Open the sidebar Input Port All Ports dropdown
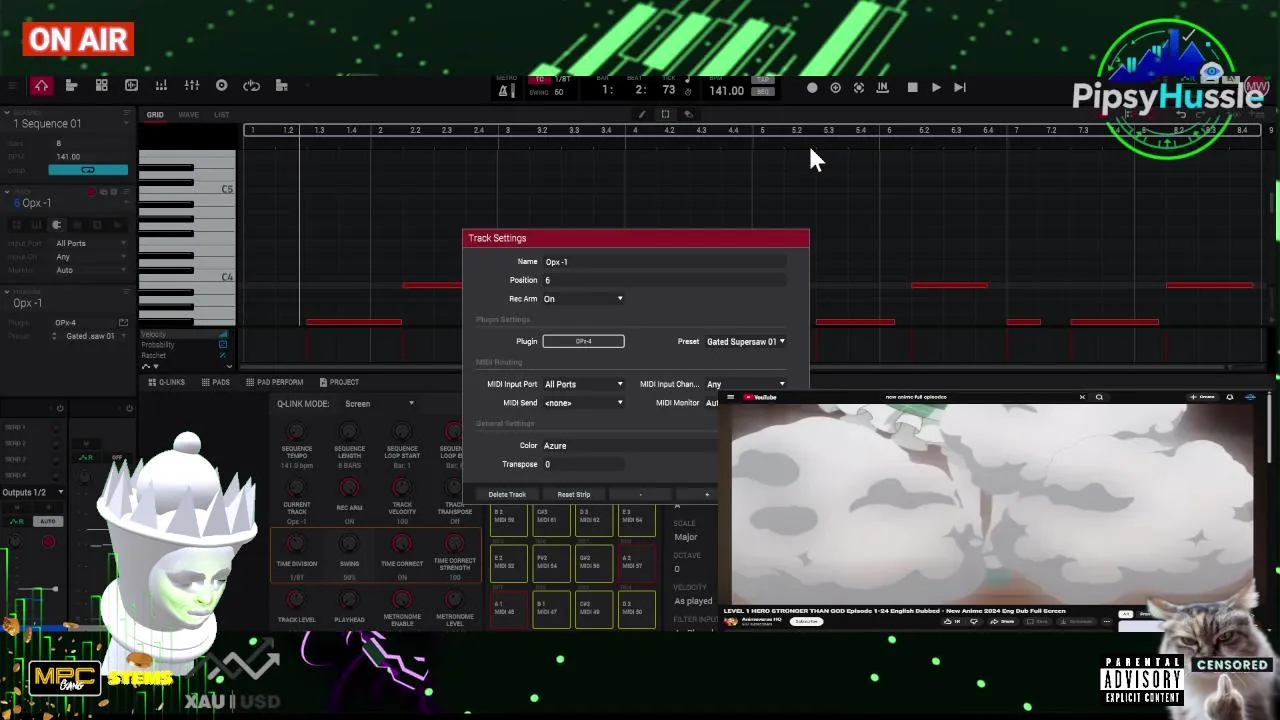 pyautogui.click(x=91, y=243)
